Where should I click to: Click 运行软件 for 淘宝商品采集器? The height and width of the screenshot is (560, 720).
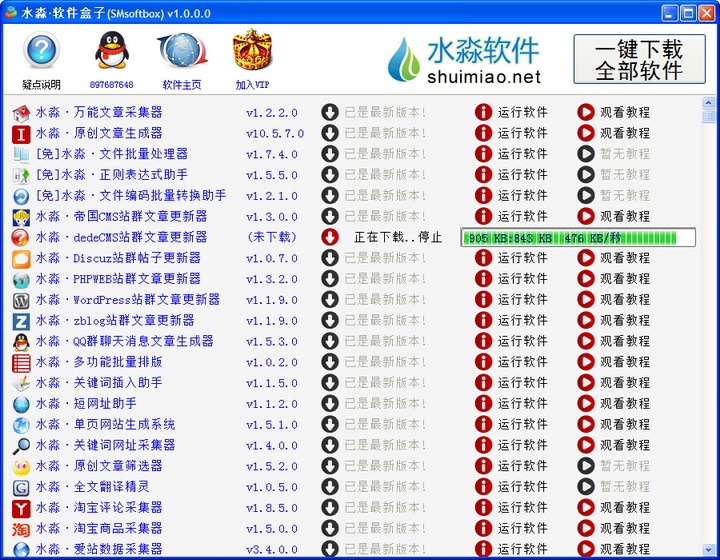(522, 529)
